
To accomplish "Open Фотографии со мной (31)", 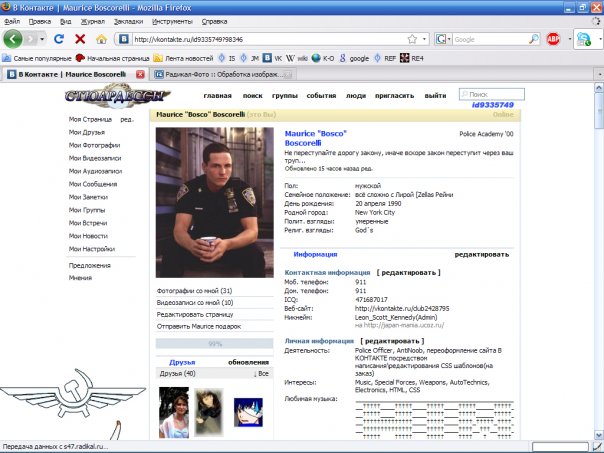I will [194, 291].
